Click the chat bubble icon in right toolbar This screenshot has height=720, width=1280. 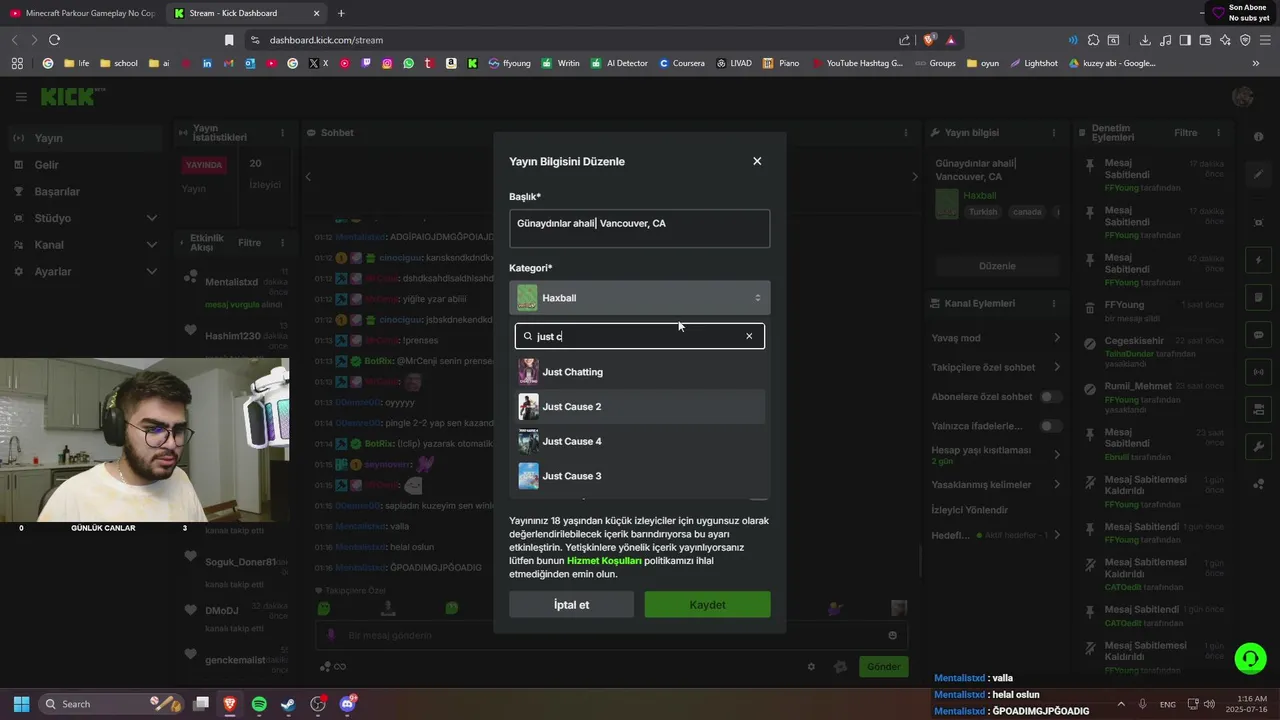1258,335
